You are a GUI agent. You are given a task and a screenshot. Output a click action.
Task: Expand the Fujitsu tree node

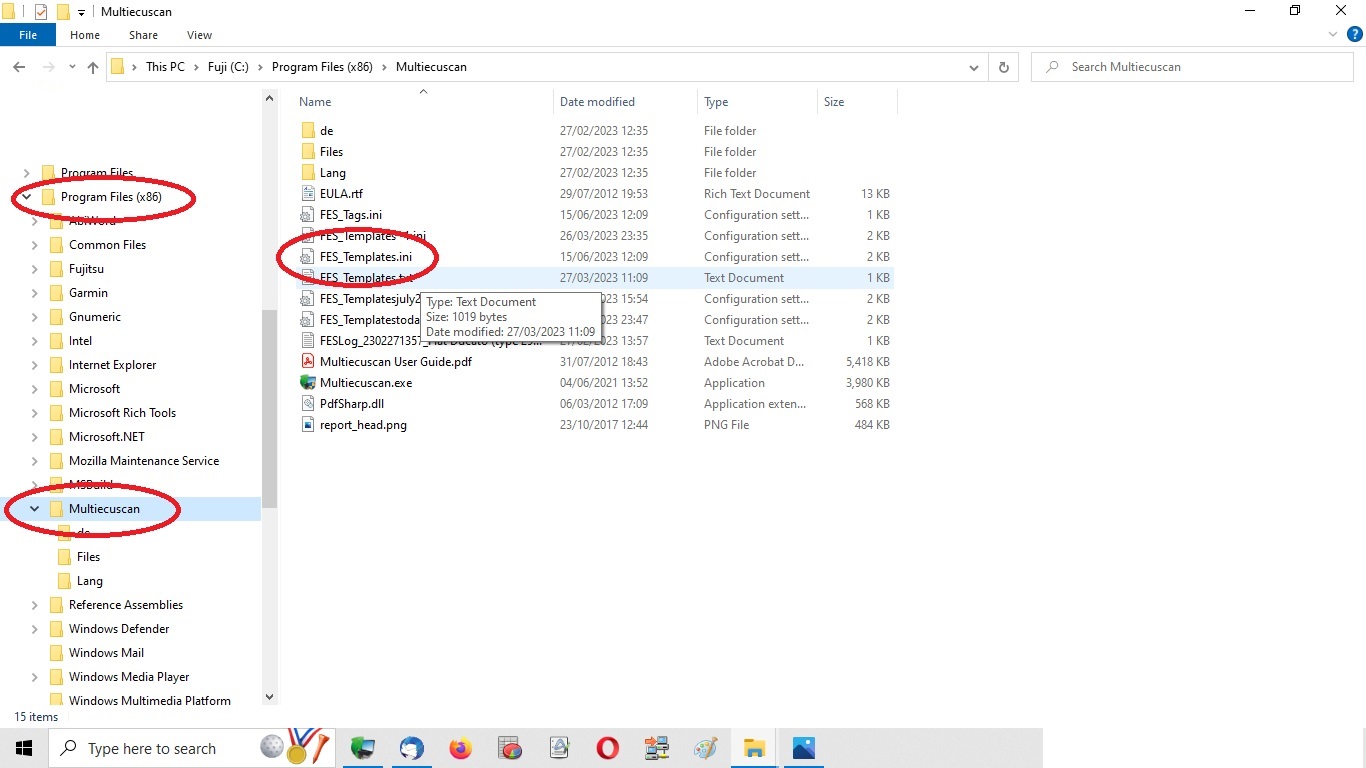[35, 269]
